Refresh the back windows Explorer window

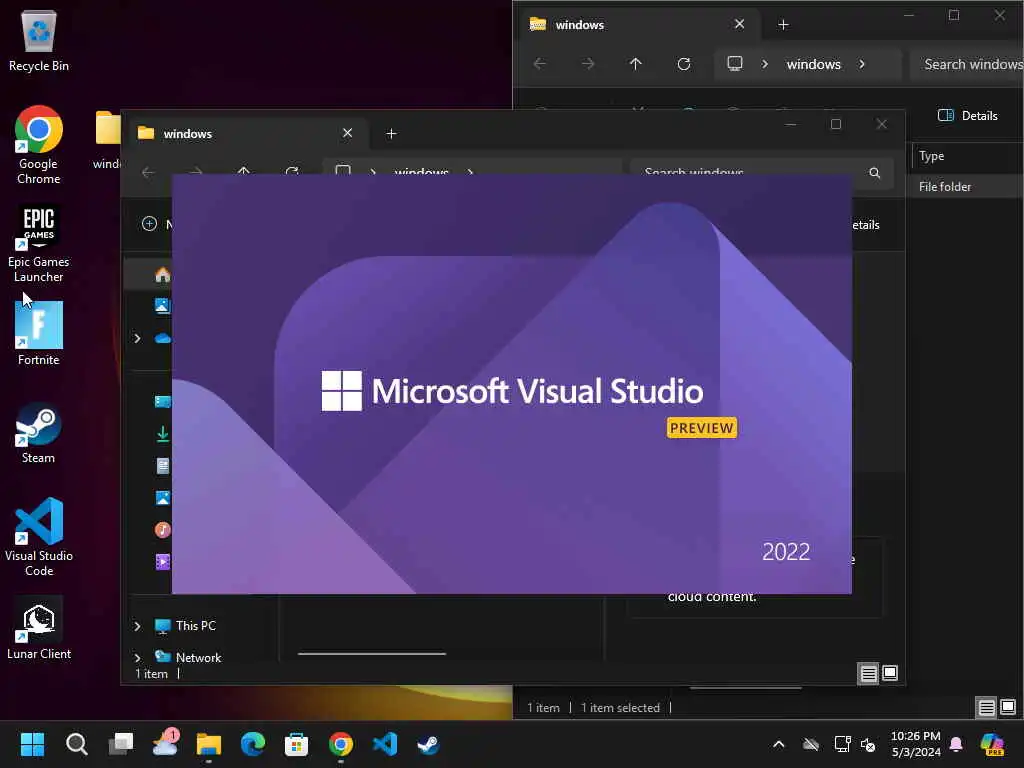[684, 63]
